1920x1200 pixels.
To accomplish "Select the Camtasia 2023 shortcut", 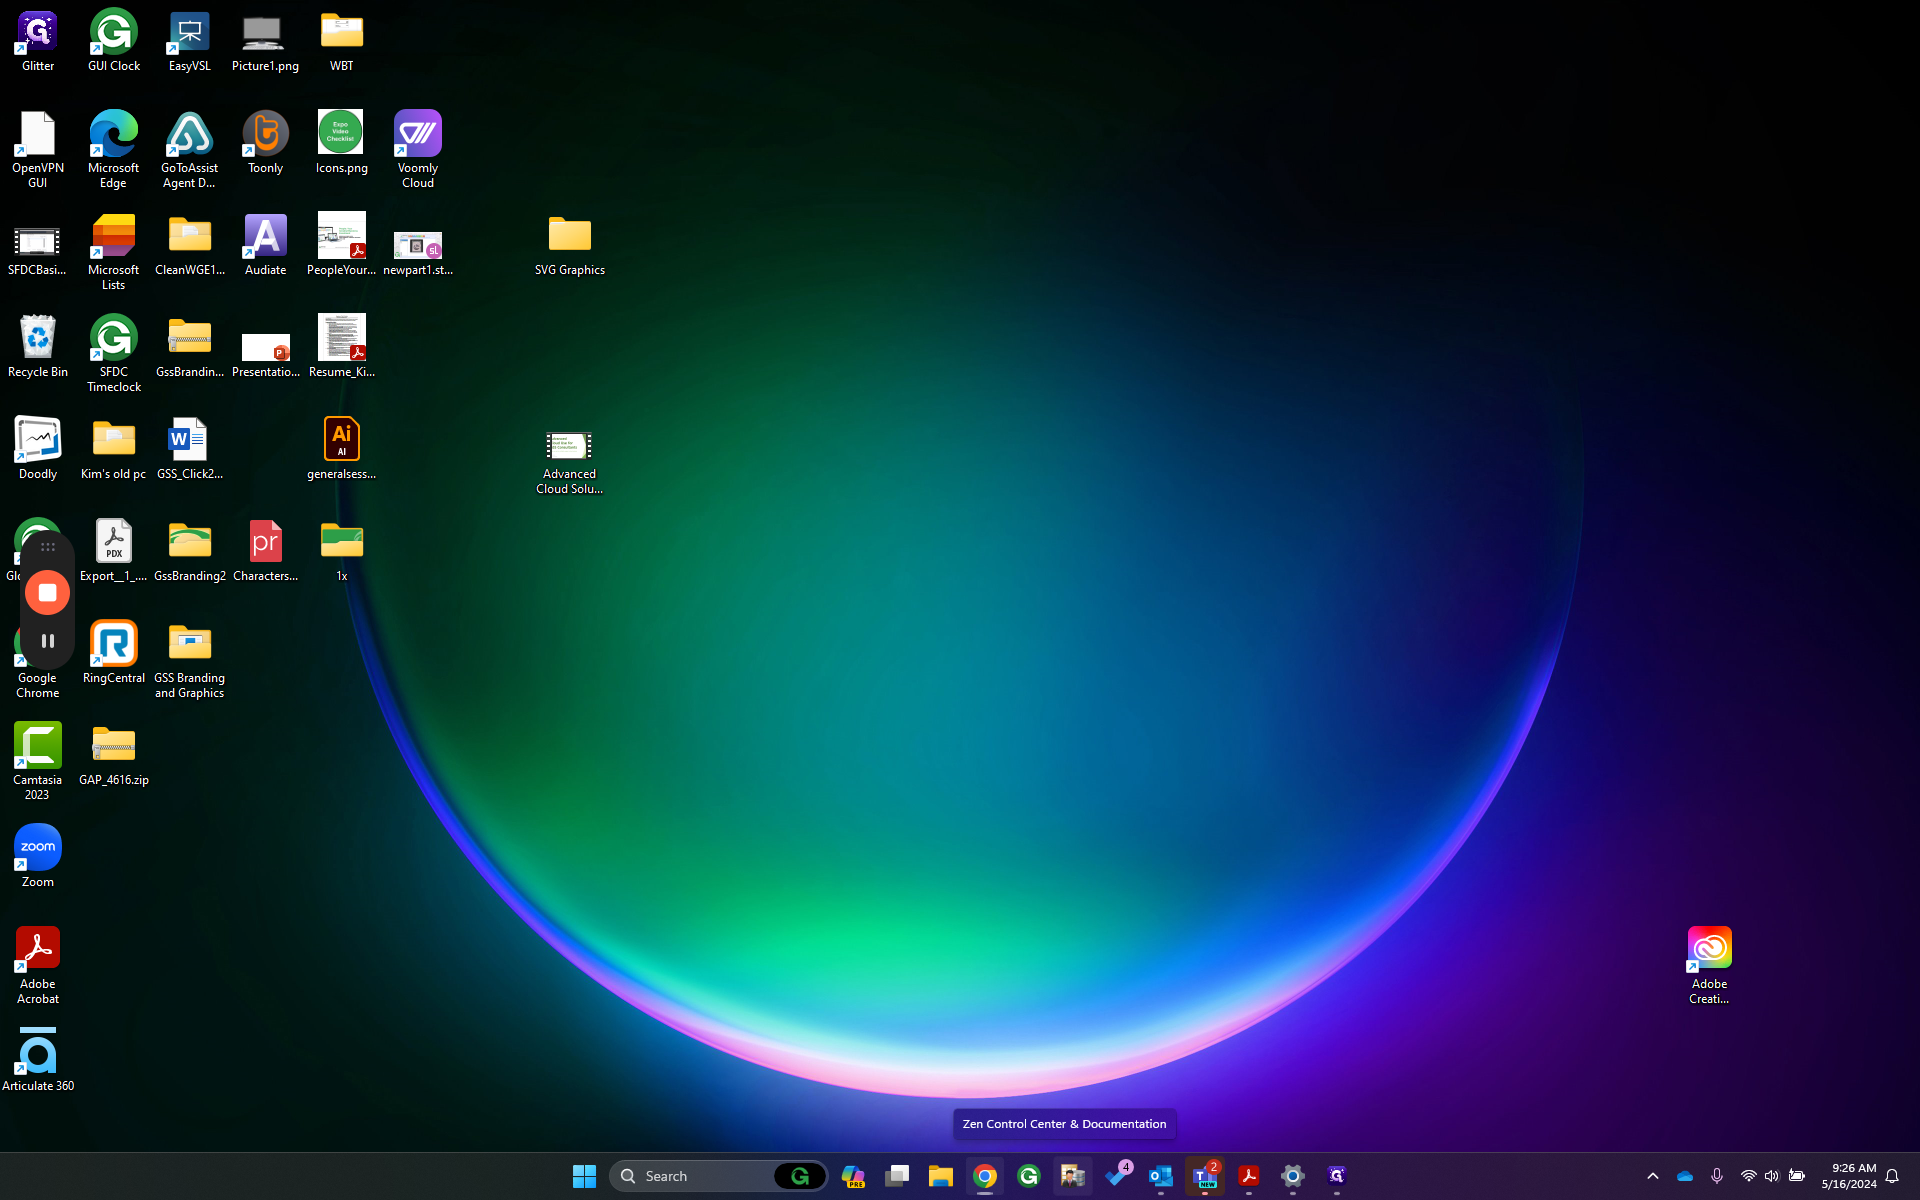I will 38,761.
